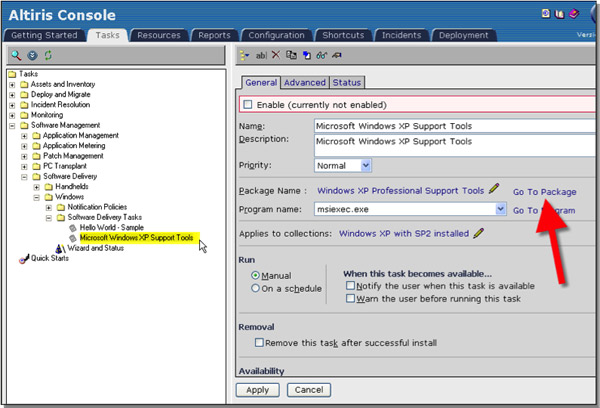The width and height of the screenshot is (600, 408).
Task: Expand the Assets and Inventory node
Action: [x=12, y=85]
